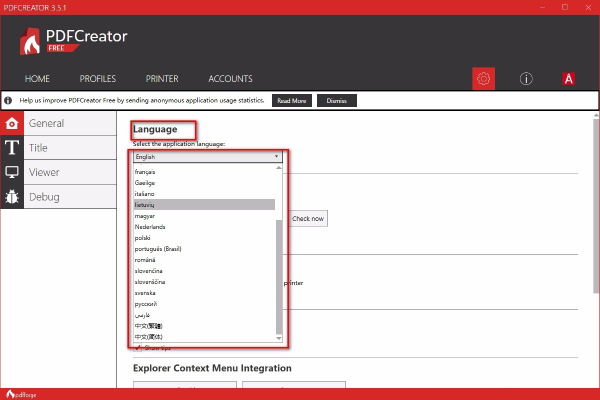Open the settings gear icon
The image size is (600, 400).
point(484,79)
